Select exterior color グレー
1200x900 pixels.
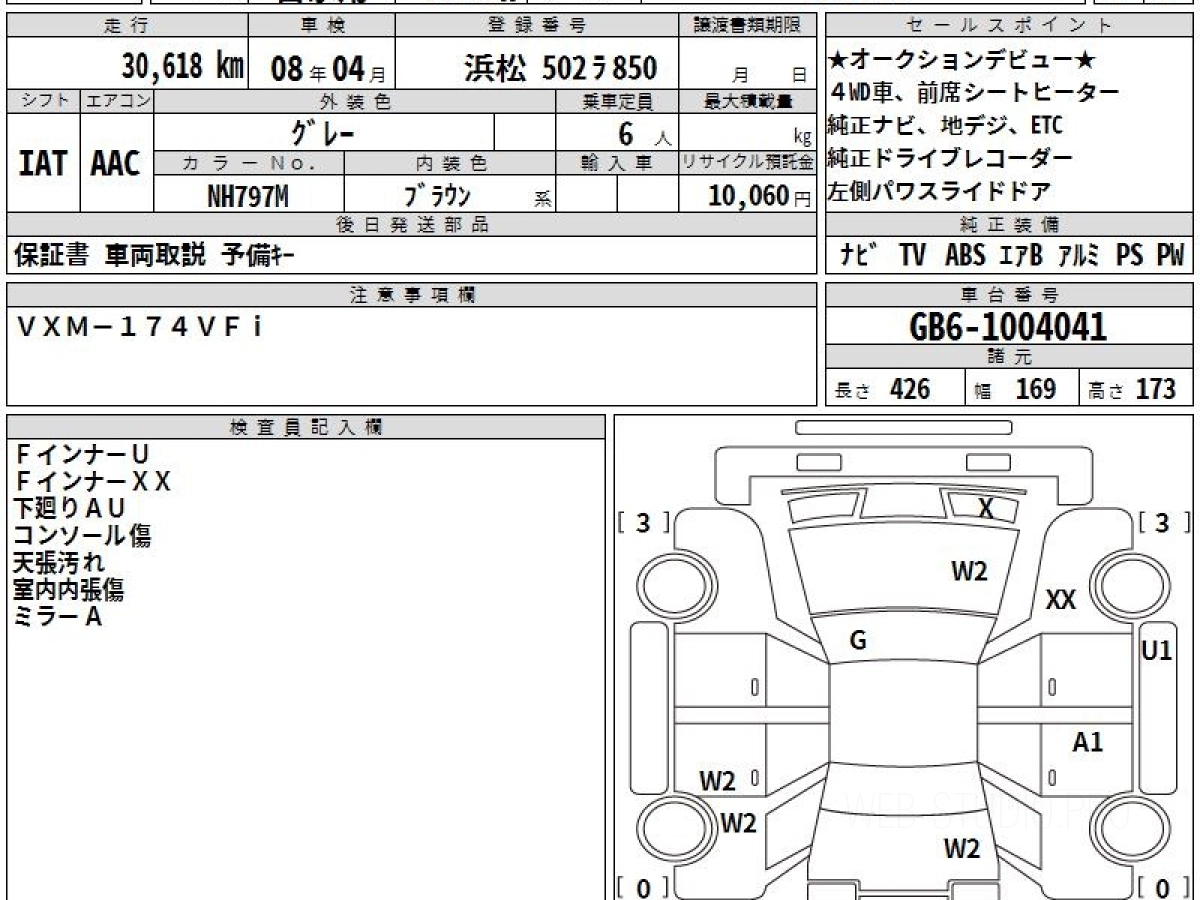tap(322, 132)
